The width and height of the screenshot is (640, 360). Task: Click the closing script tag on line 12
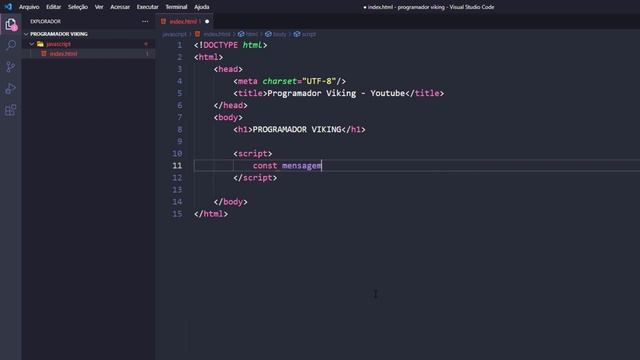[x=255, y=178]
